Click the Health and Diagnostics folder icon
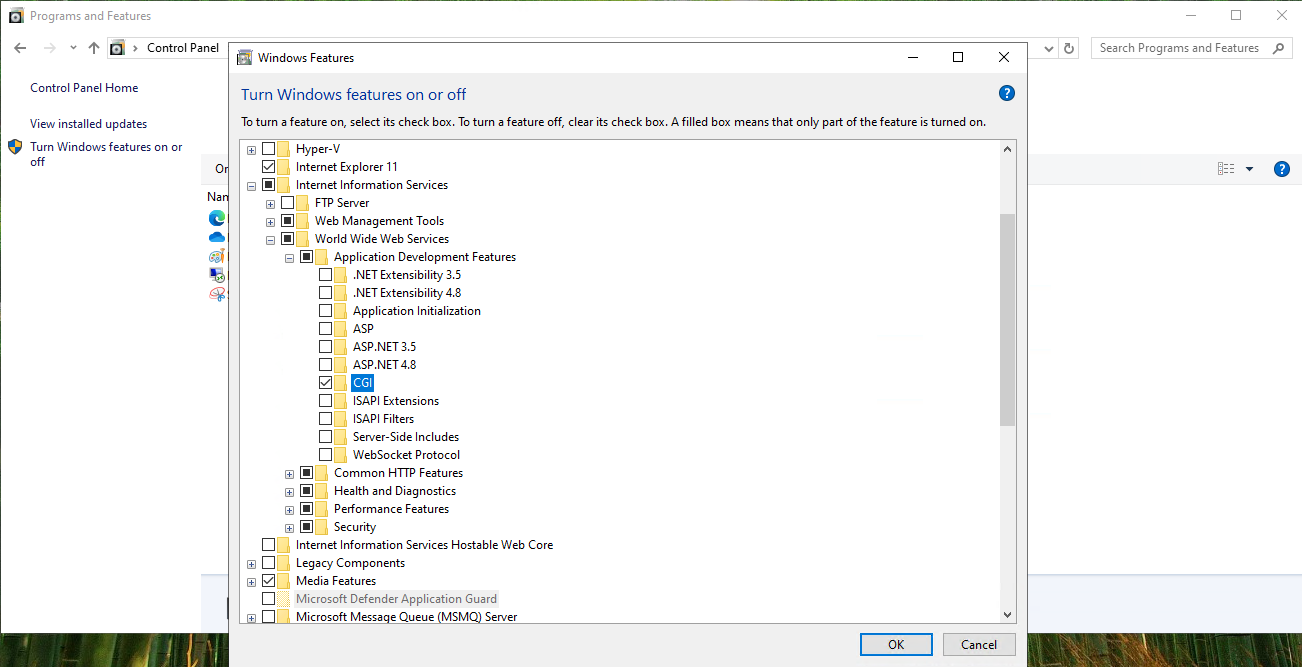The image size is (1302, 667). pyautogui.click(x=322, y=491)
